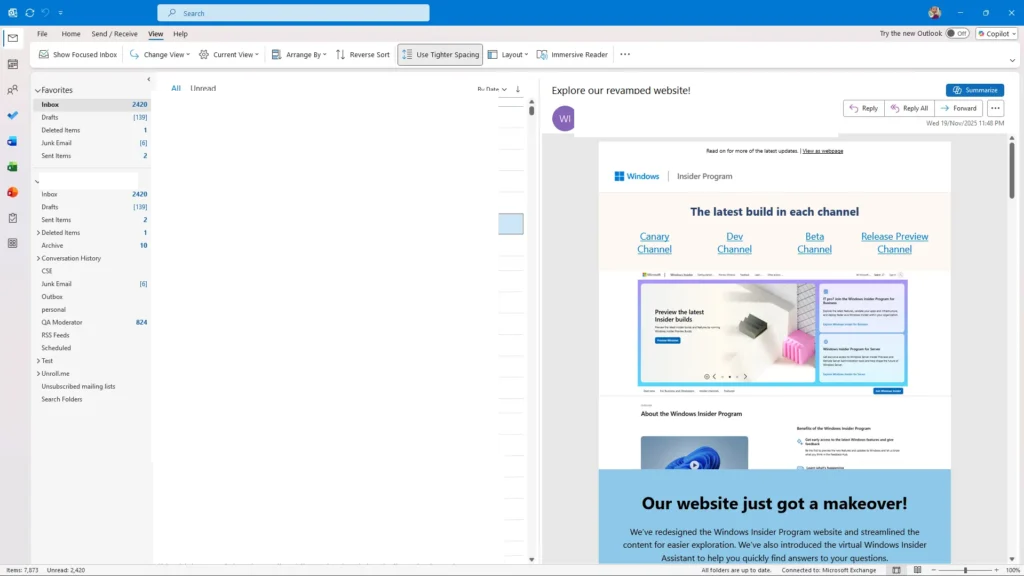1024x576 pixels.
Task: Open the File menu
Action: [42, 33]
